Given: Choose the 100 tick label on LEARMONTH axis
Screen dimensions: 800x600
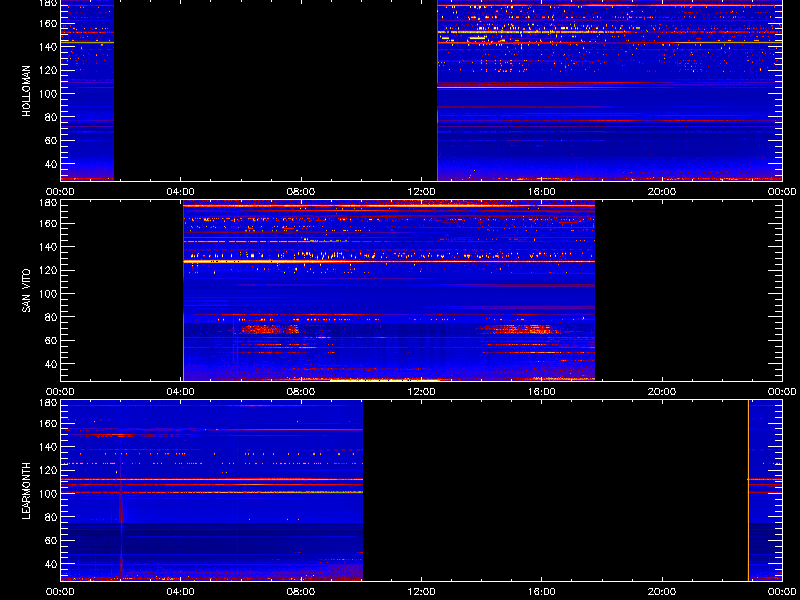Looking at the screenshot, I should coord(50,493).
